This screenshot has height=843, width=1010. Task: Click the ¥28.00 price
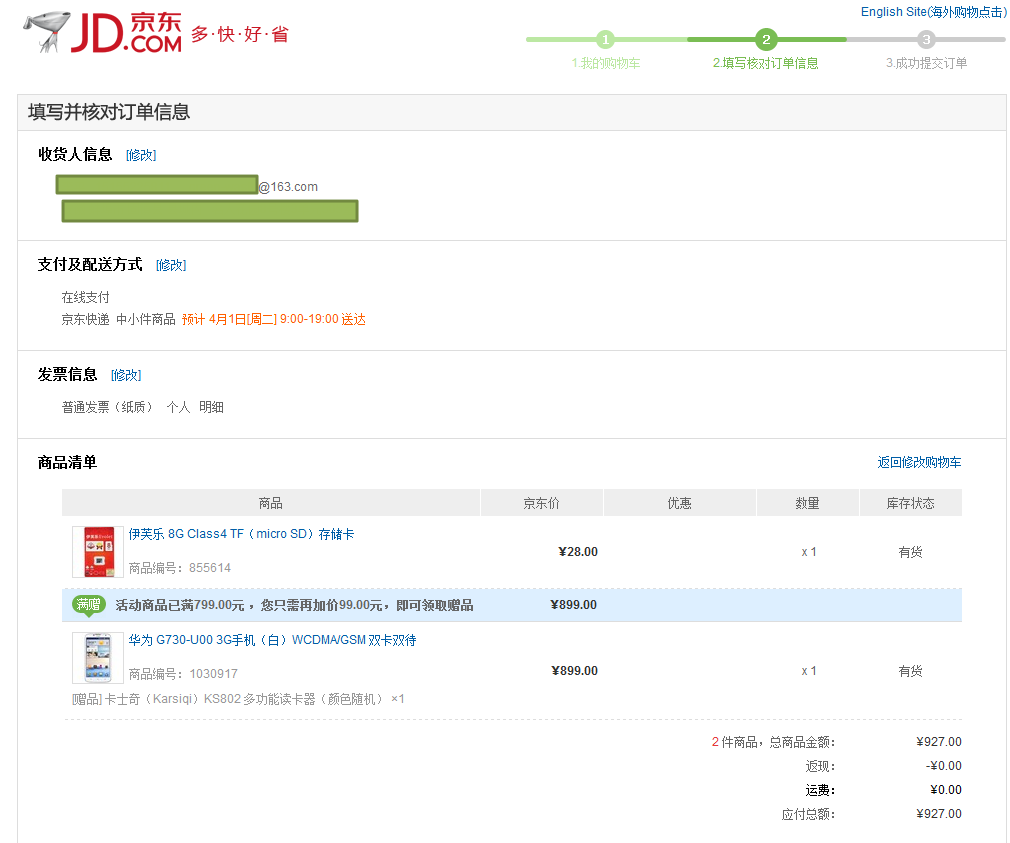tap(578, 552)
